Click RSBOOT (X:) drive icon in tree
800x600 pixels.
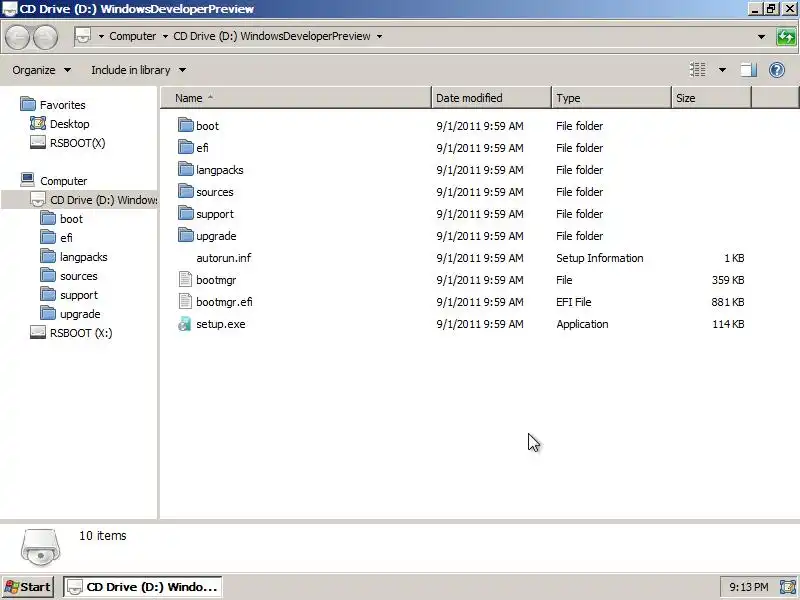[38, 332]
